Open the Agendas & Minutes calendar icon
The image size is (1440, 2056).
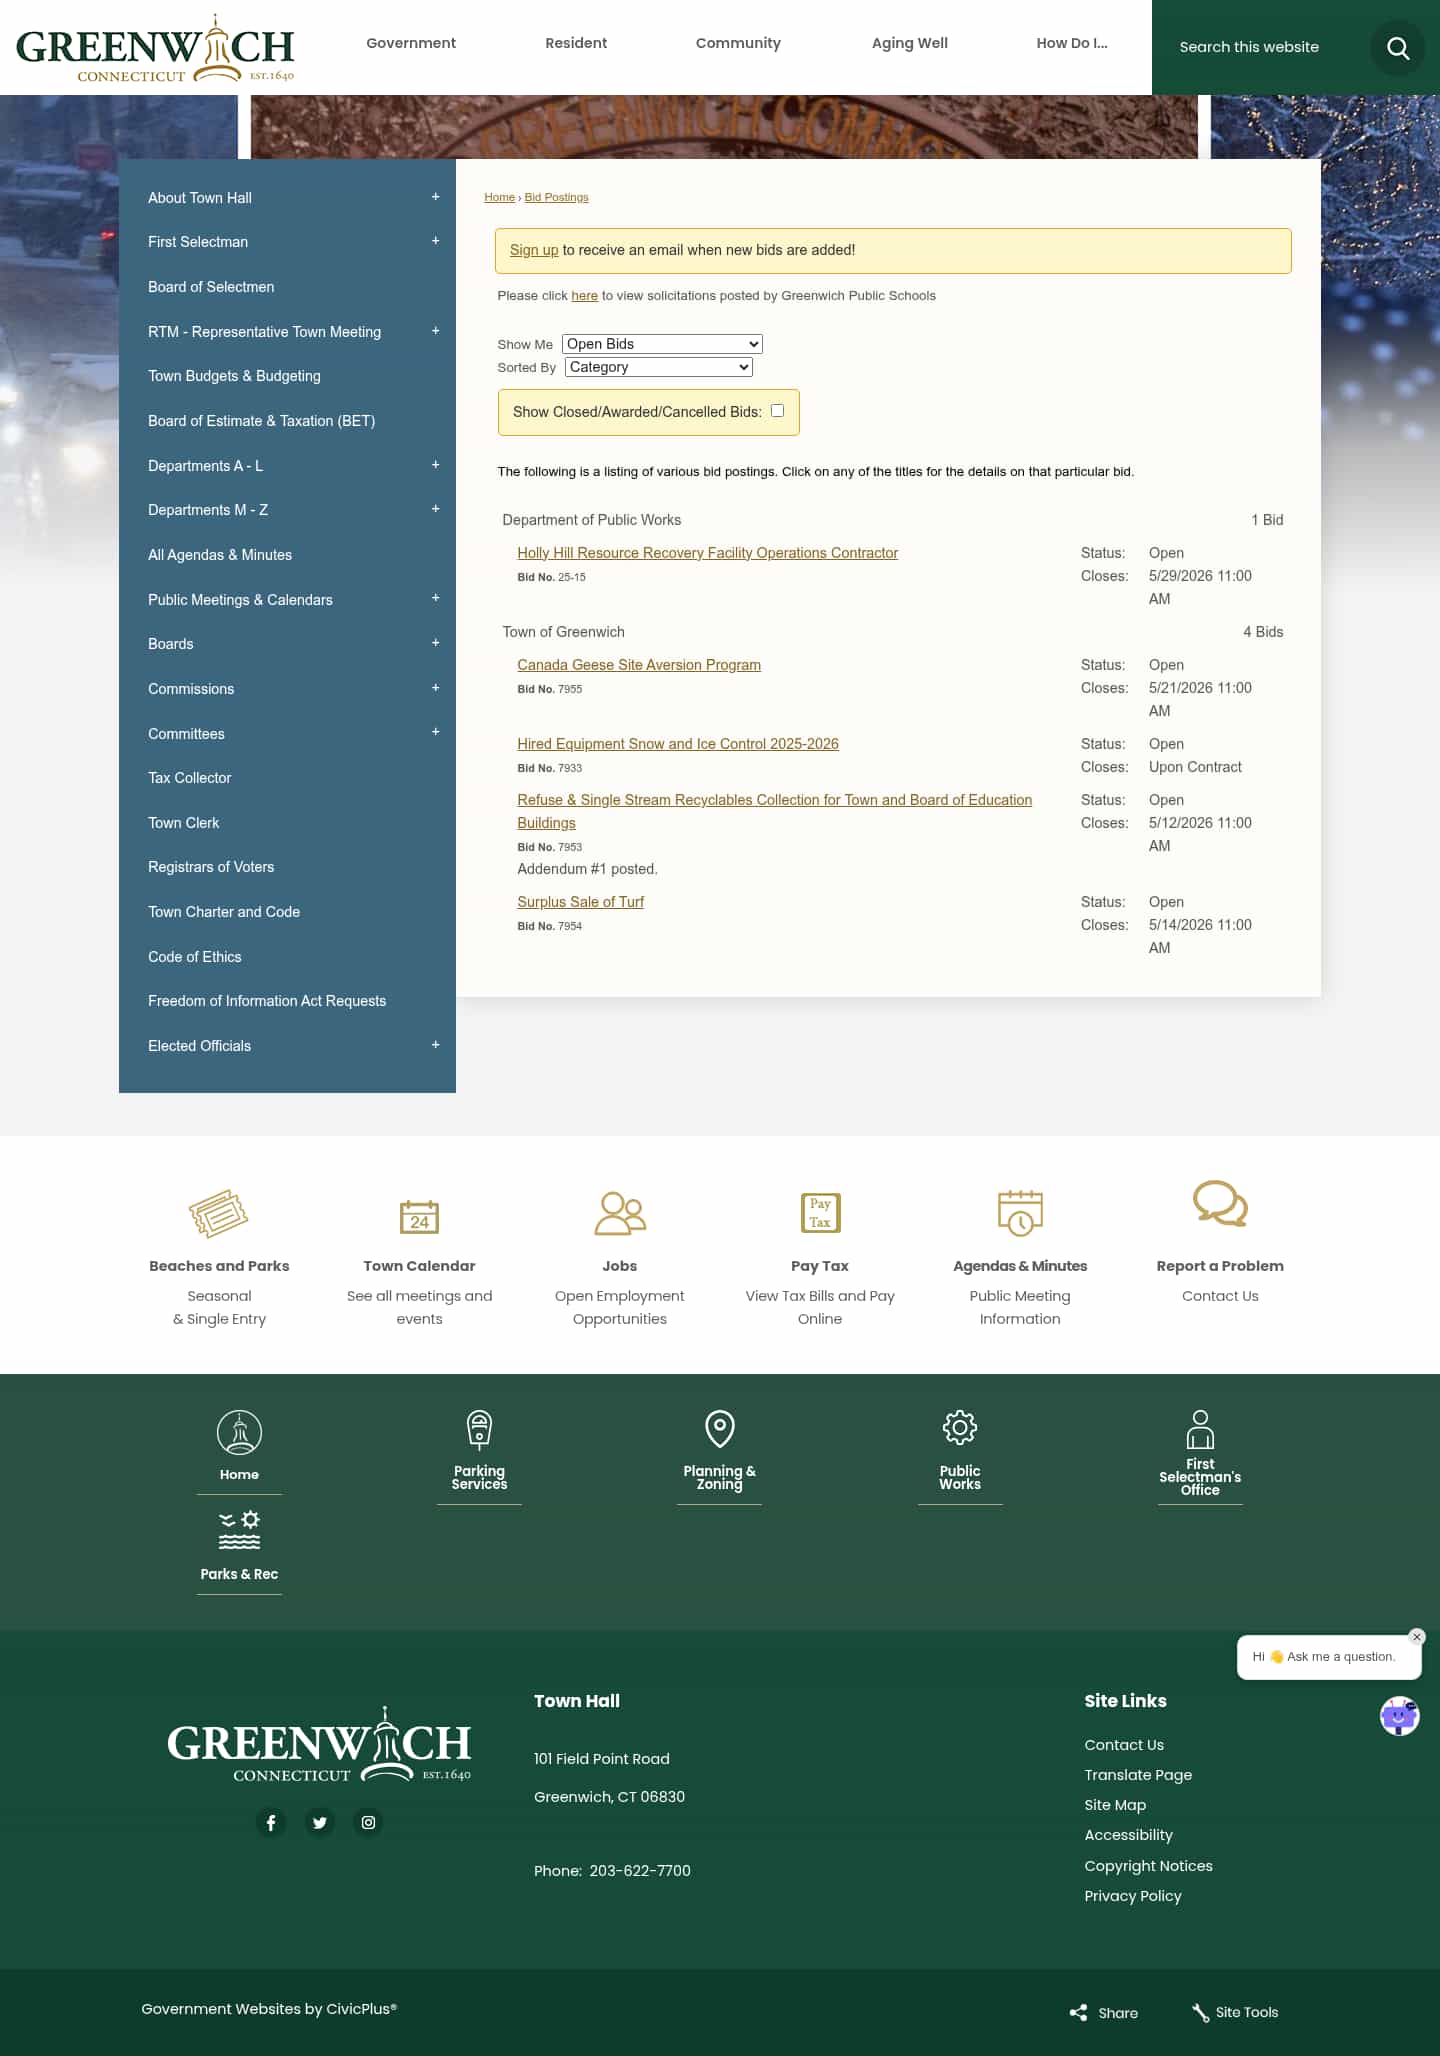1020,1213
